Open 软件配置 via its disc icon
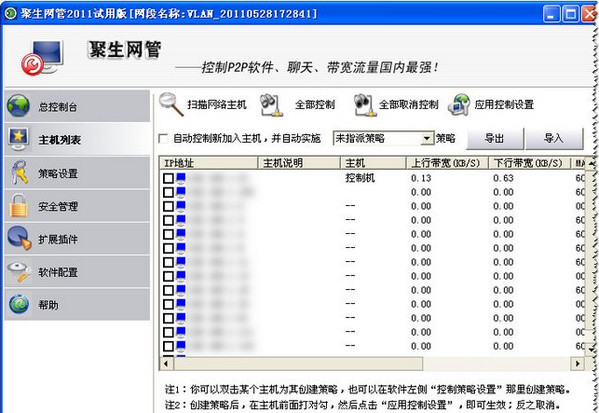The image size is (599, 413). click(x=19, y=272)
